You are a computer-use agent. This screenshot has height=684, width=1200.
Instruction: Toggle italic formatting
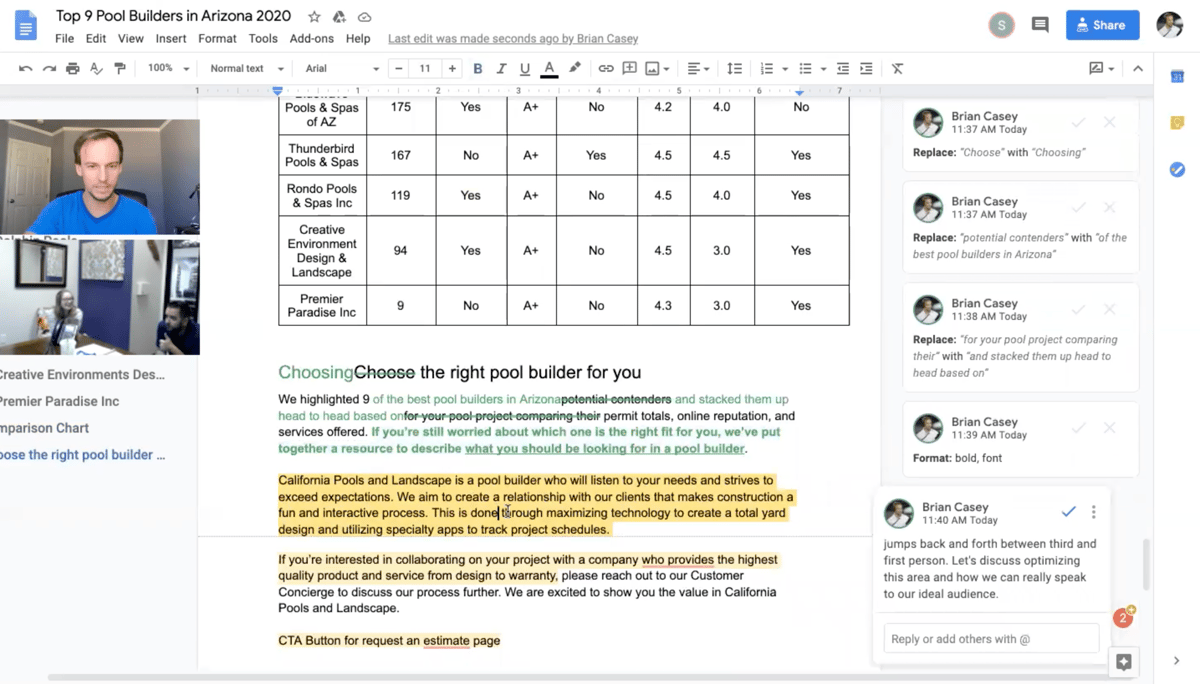point(501,68)
